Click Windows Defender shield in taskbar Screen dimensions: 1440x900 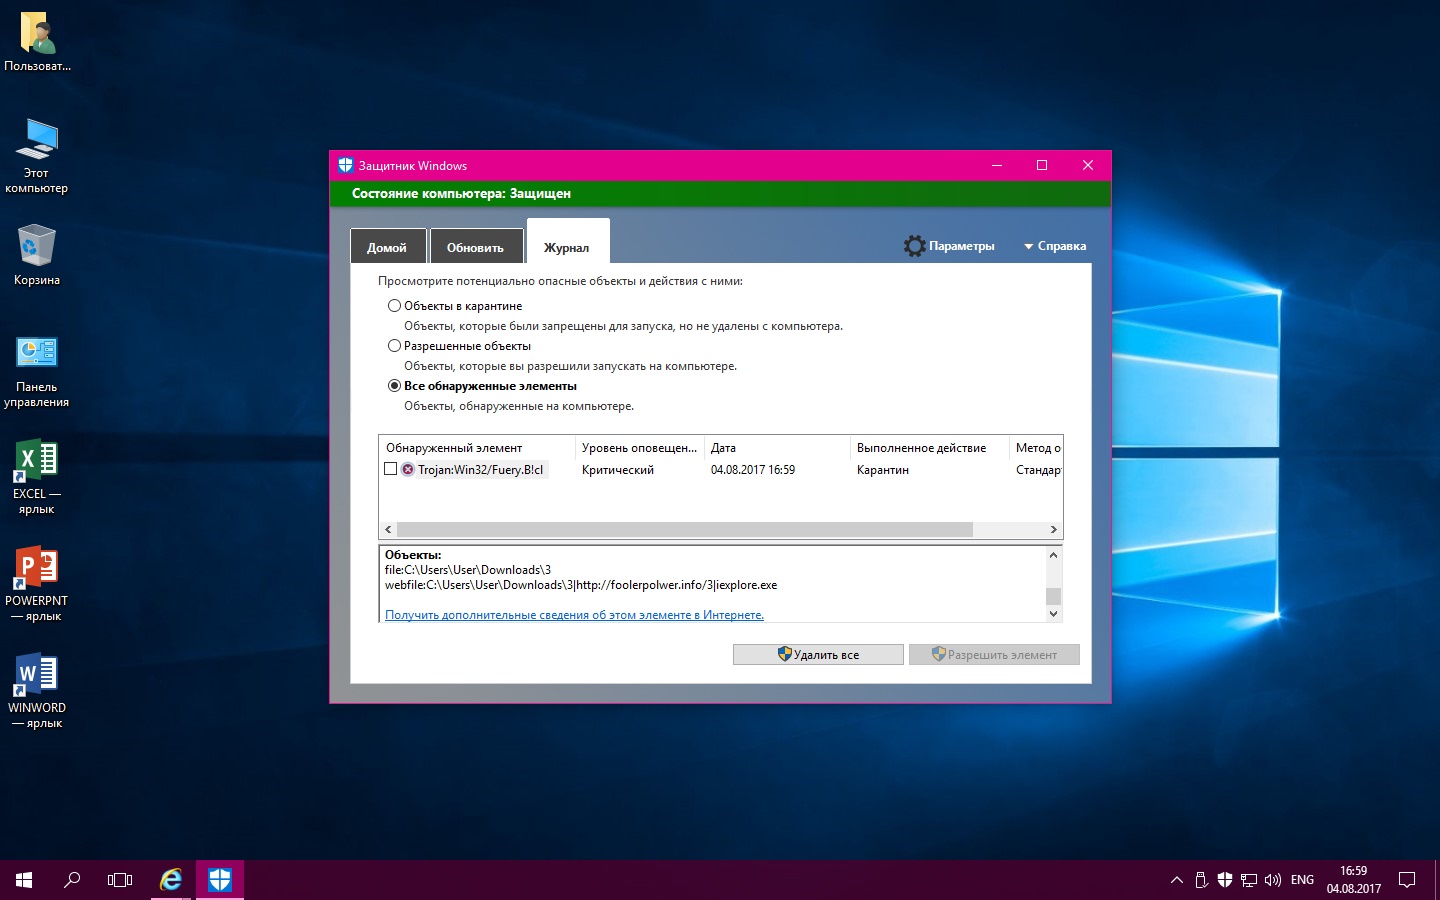[x=220, y=880]
